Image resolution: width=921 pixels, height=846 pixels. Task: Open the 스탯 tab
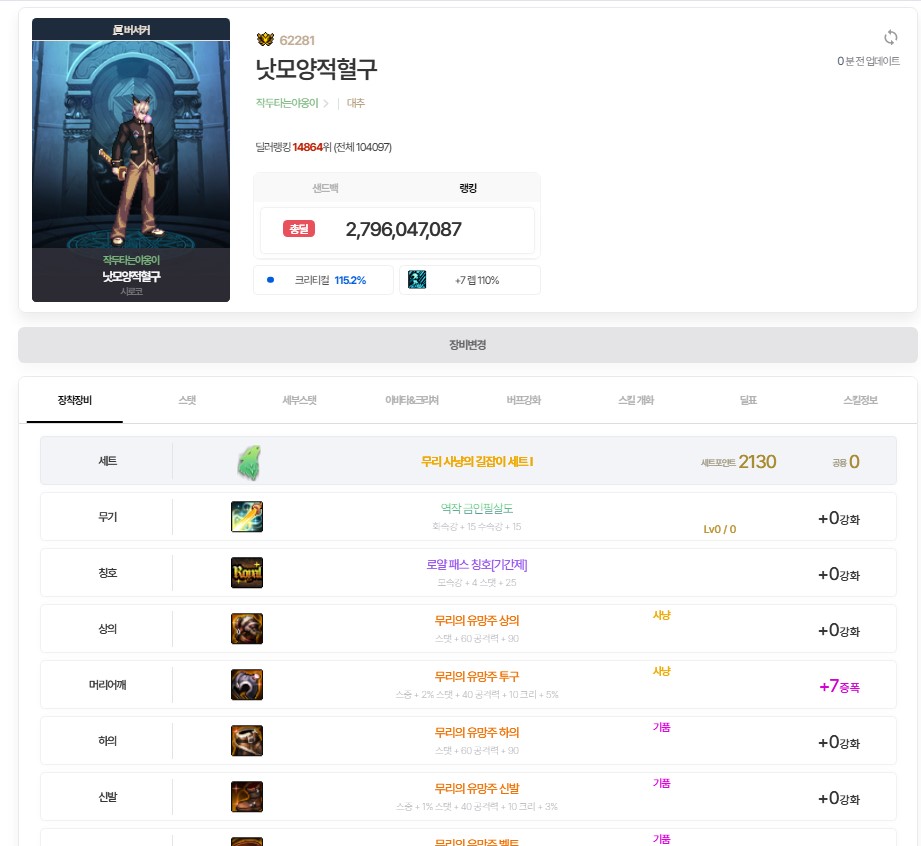coord(187,400)
